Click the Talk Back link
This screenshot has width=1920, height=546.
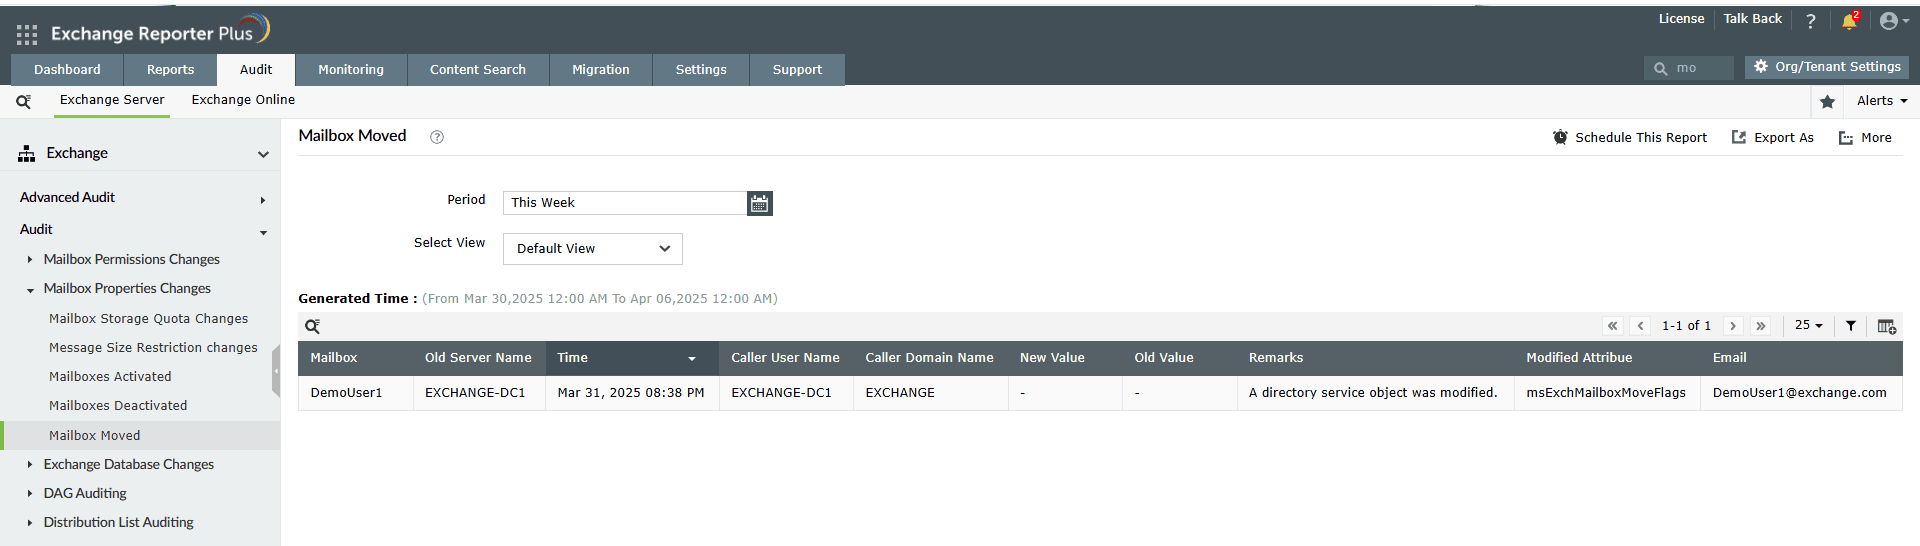coord(1752,19)
